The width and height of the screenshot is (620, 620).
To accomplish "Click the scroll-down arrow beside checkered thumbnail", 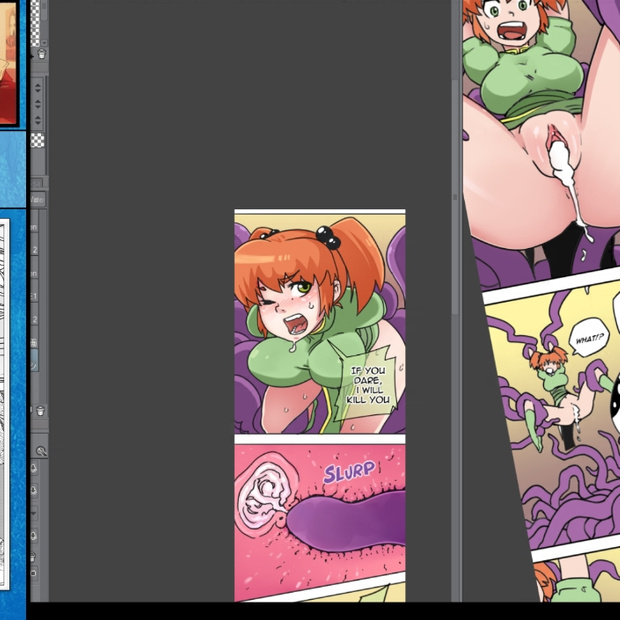I will click(44, 42).
